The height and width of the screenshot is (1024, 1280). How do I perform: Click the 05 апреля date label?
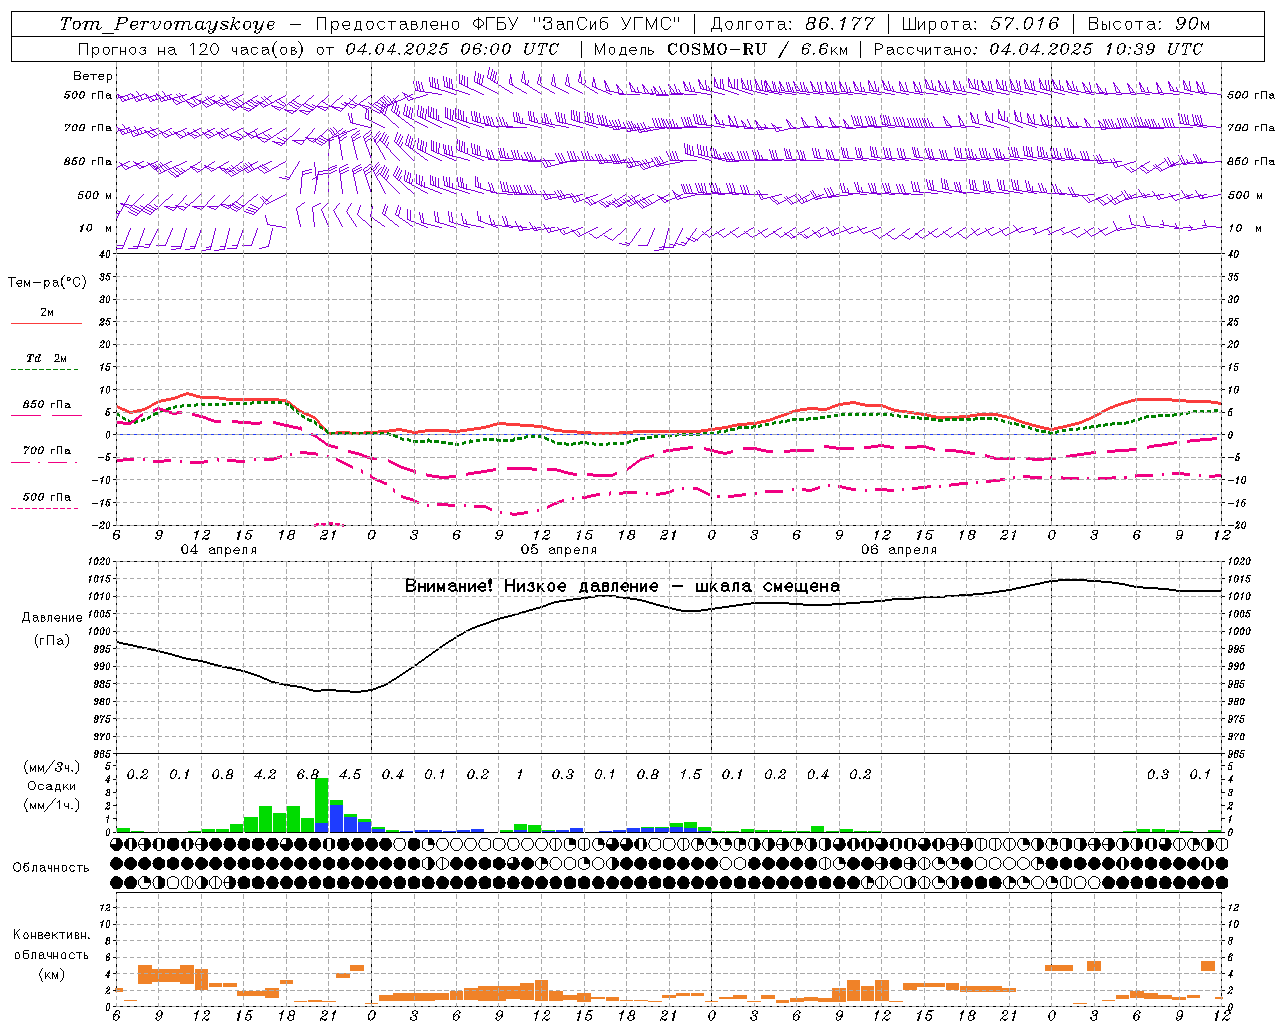point(558,550)
